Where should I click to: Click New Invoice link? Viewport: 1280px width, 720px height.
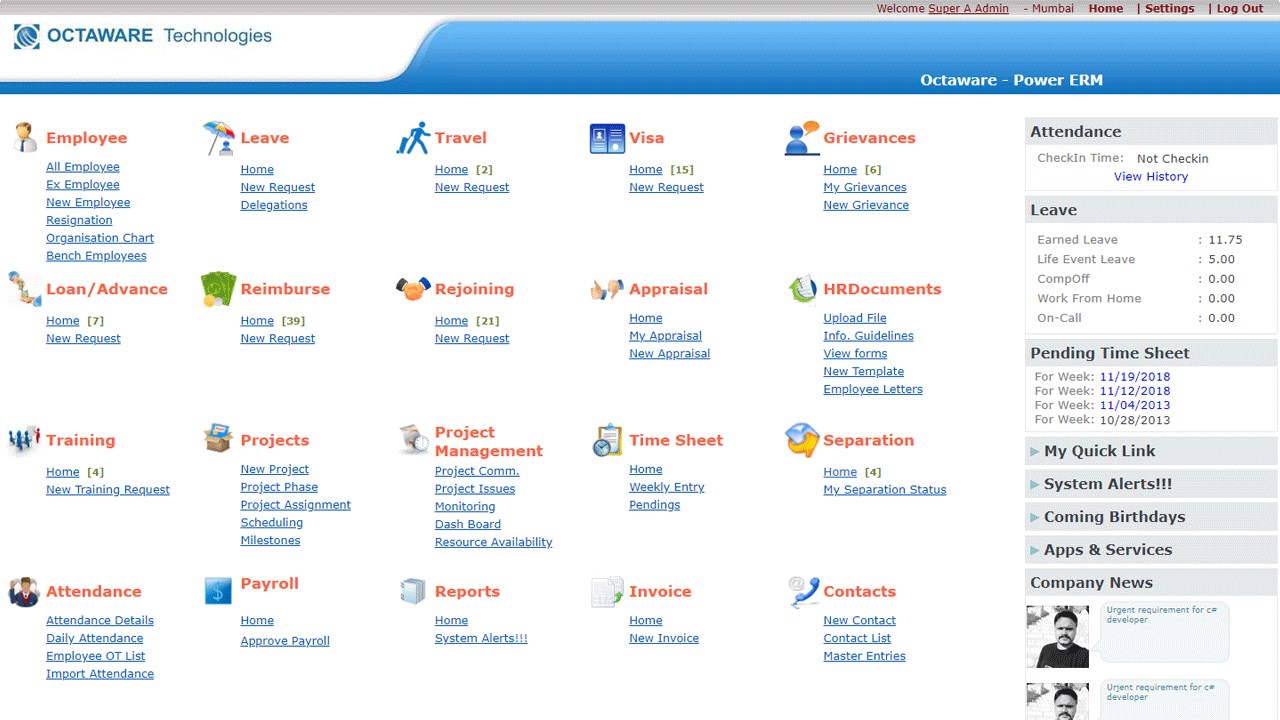664,638
